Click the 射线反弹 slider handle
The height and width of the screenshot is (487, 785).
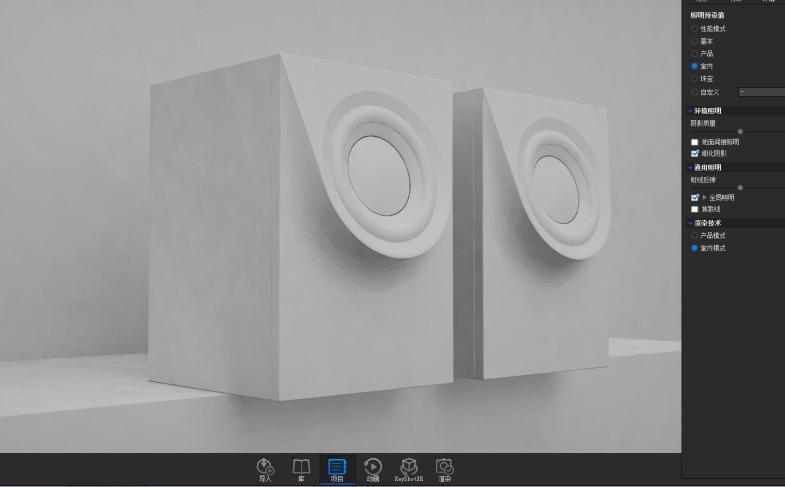coord(740,188)
